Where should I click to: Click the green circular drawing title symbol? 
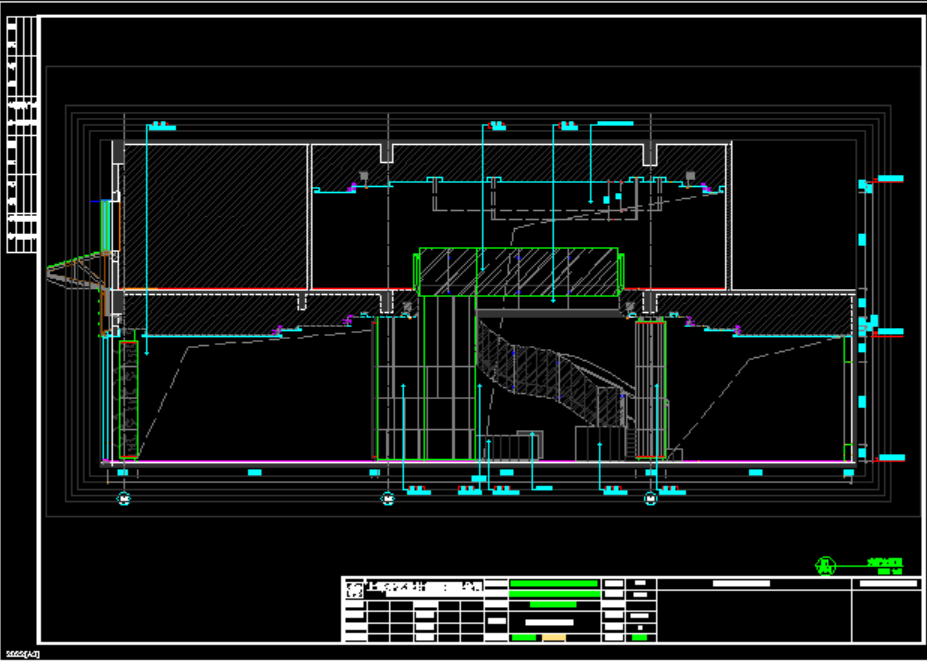point(825,566)
